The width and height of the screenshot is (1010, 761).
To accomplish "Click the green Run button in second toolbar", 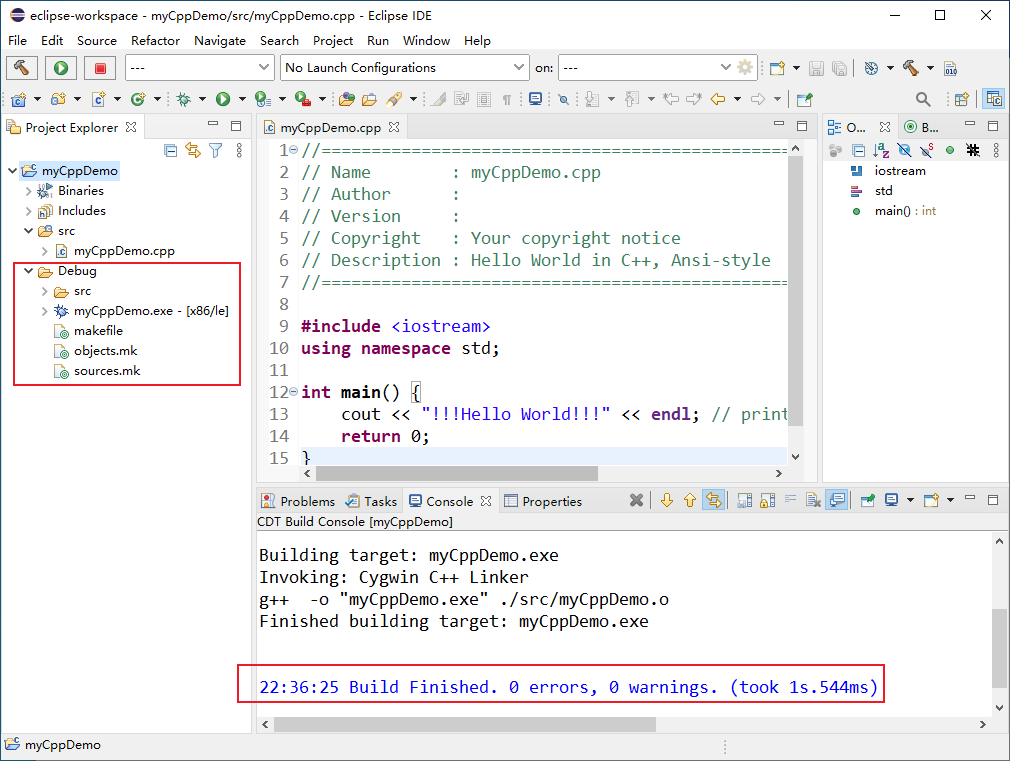I will click(x=223, y=99).
